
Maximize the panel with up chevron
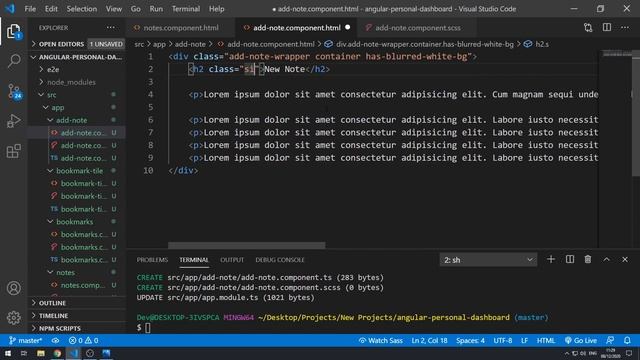click(x=607, y=259)
